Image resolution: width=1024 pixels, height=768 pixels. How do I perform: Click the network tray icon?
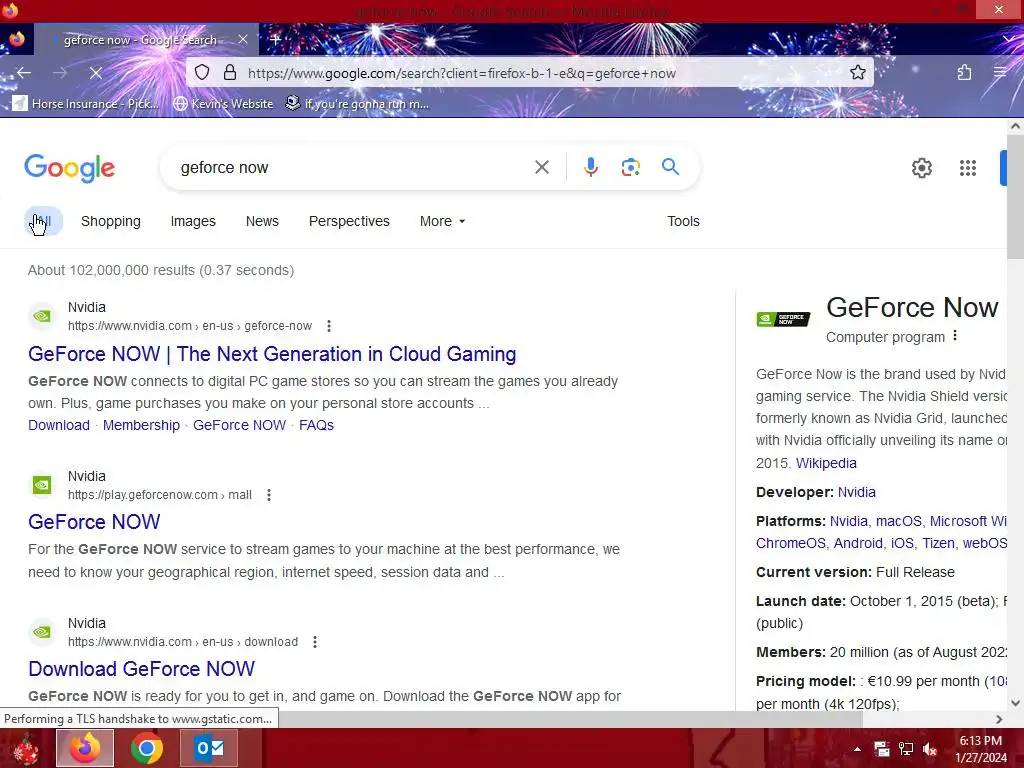[x=906, y=749]
